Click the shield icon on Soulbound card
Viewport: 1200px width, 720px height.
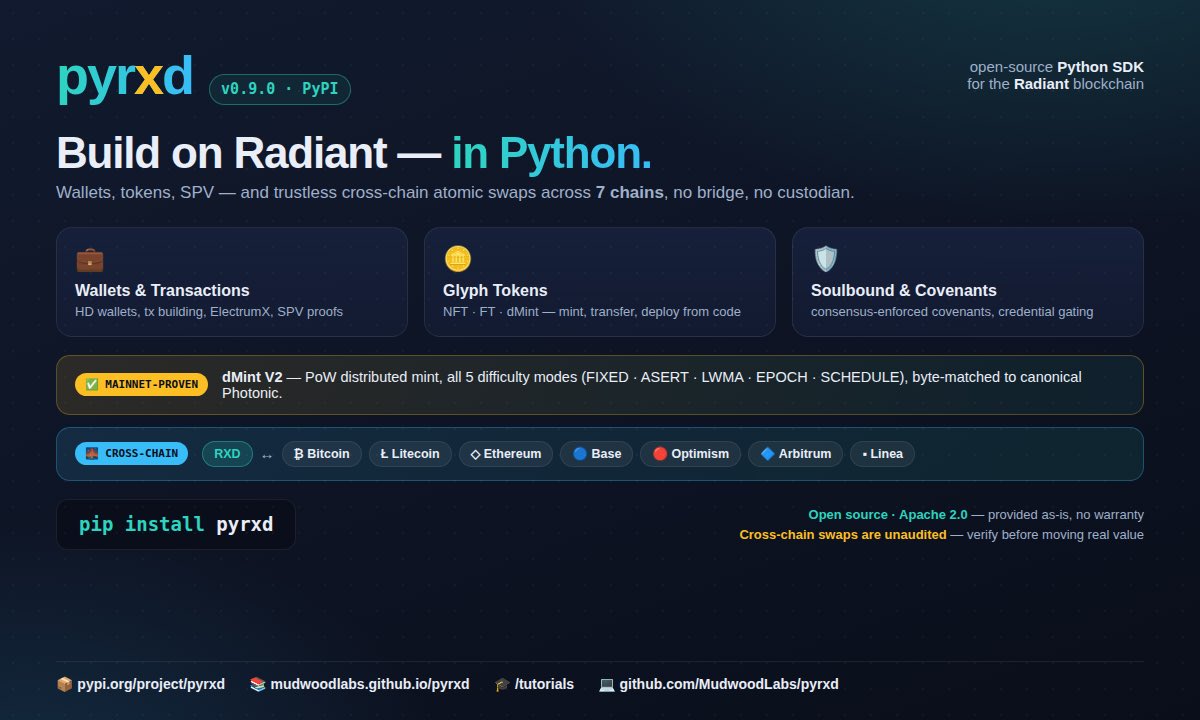coord(825,260)
